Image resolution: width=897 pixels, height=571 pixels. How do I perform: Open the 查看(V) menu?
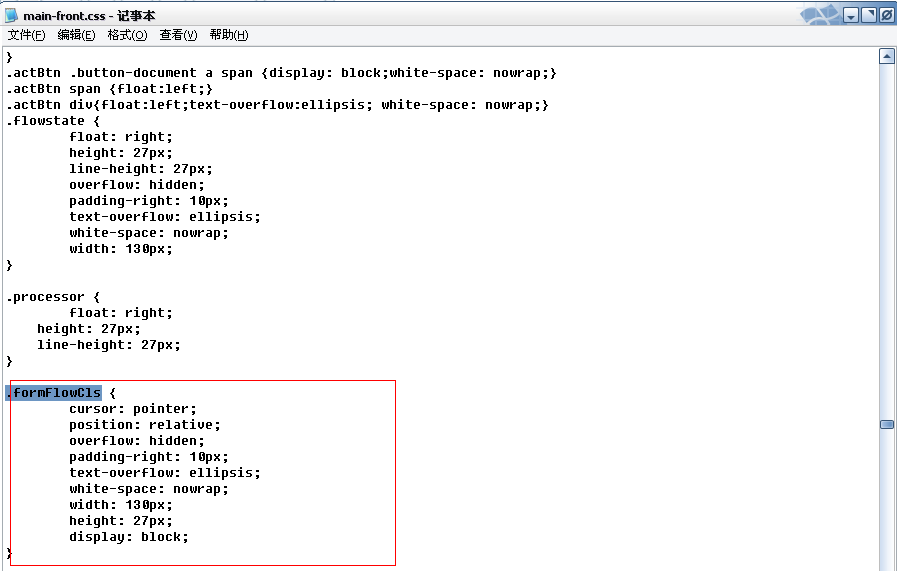pos(178,35)
